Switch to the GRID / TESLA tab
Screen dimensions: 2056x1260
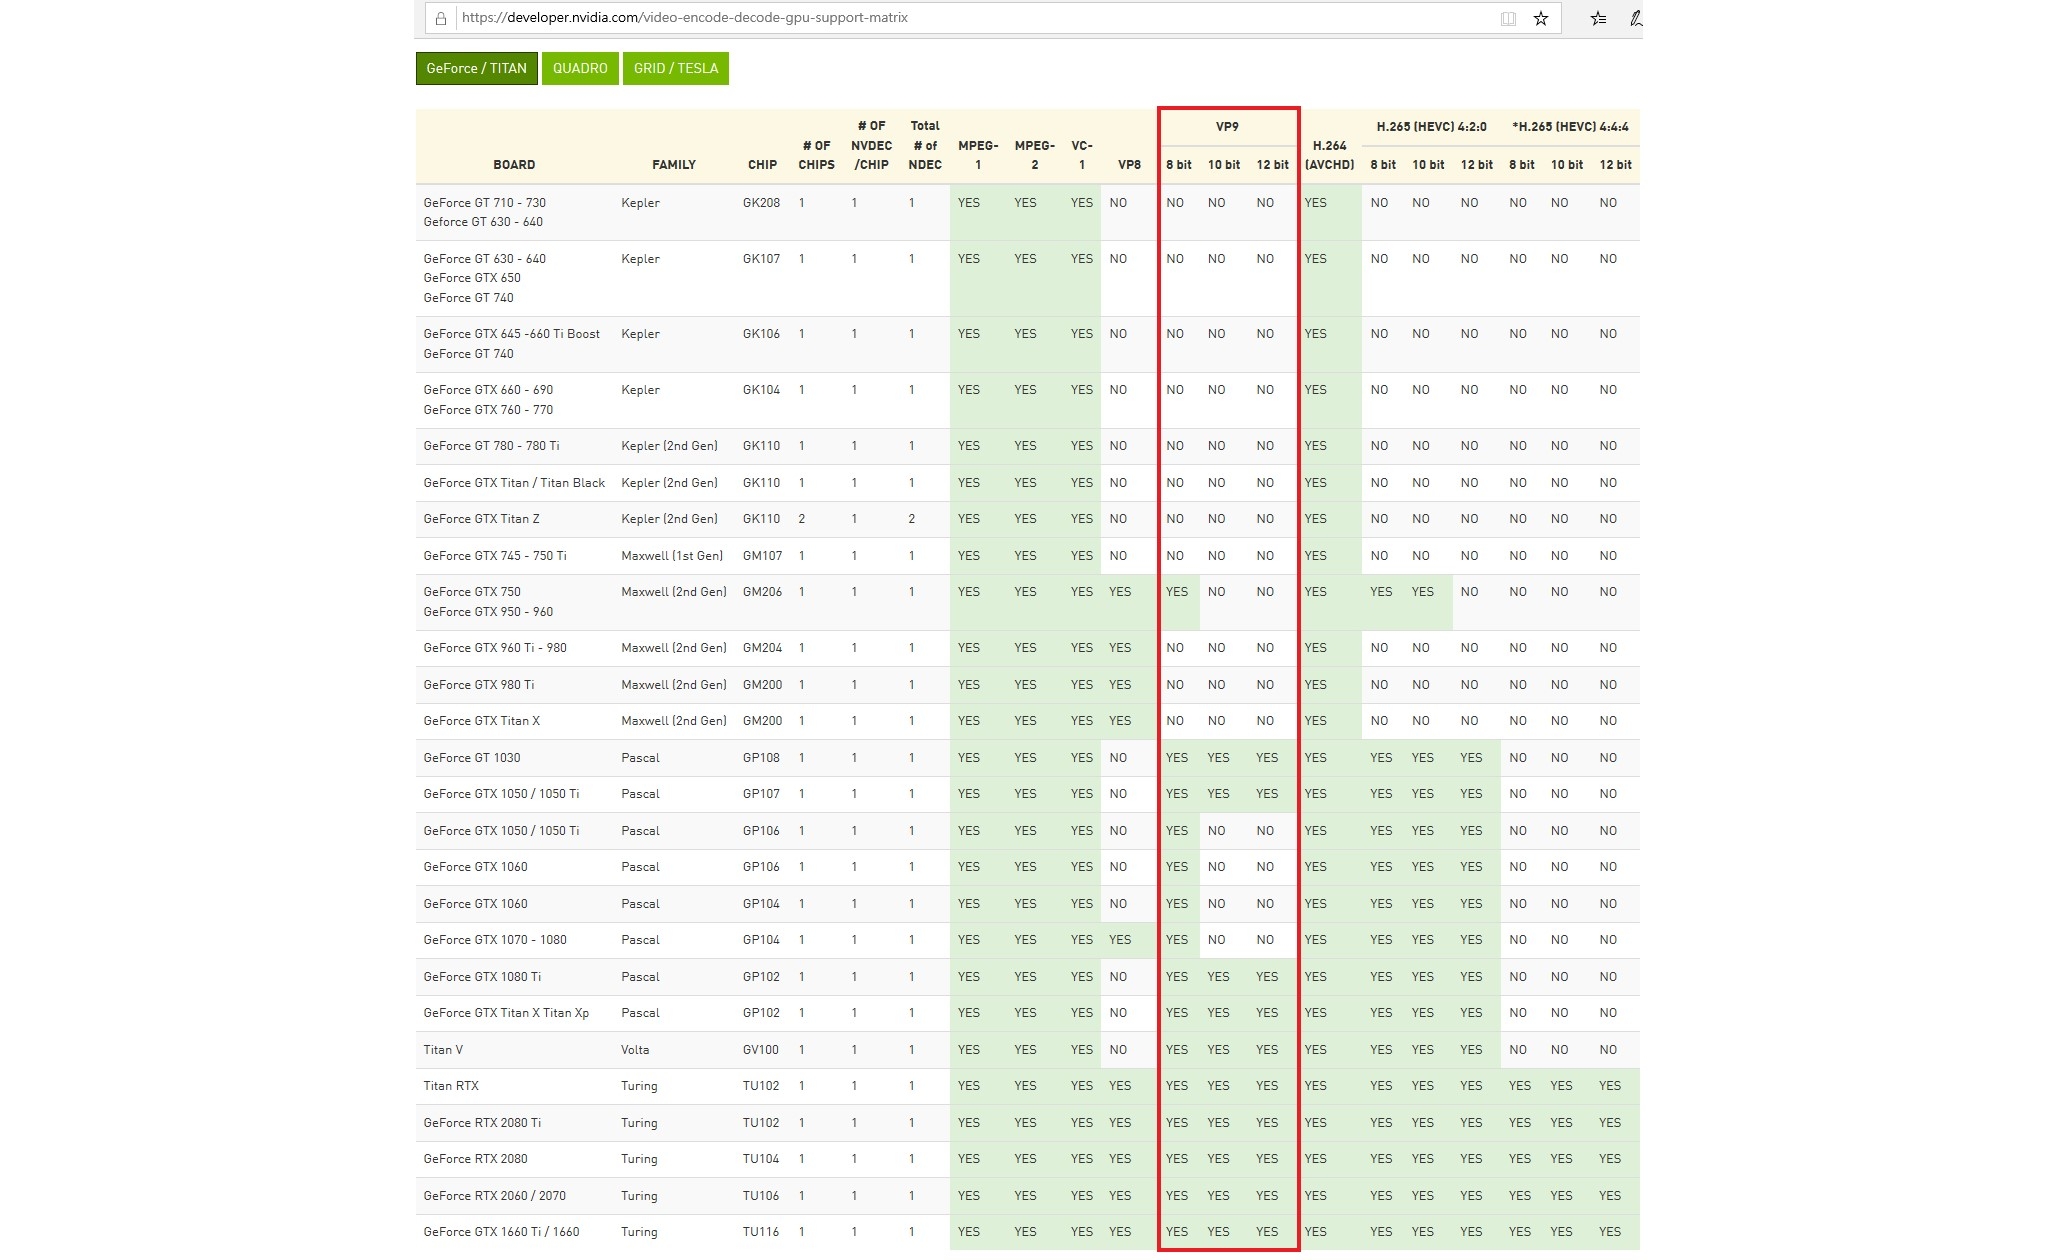pyautogui.click(x=676, y=68)
